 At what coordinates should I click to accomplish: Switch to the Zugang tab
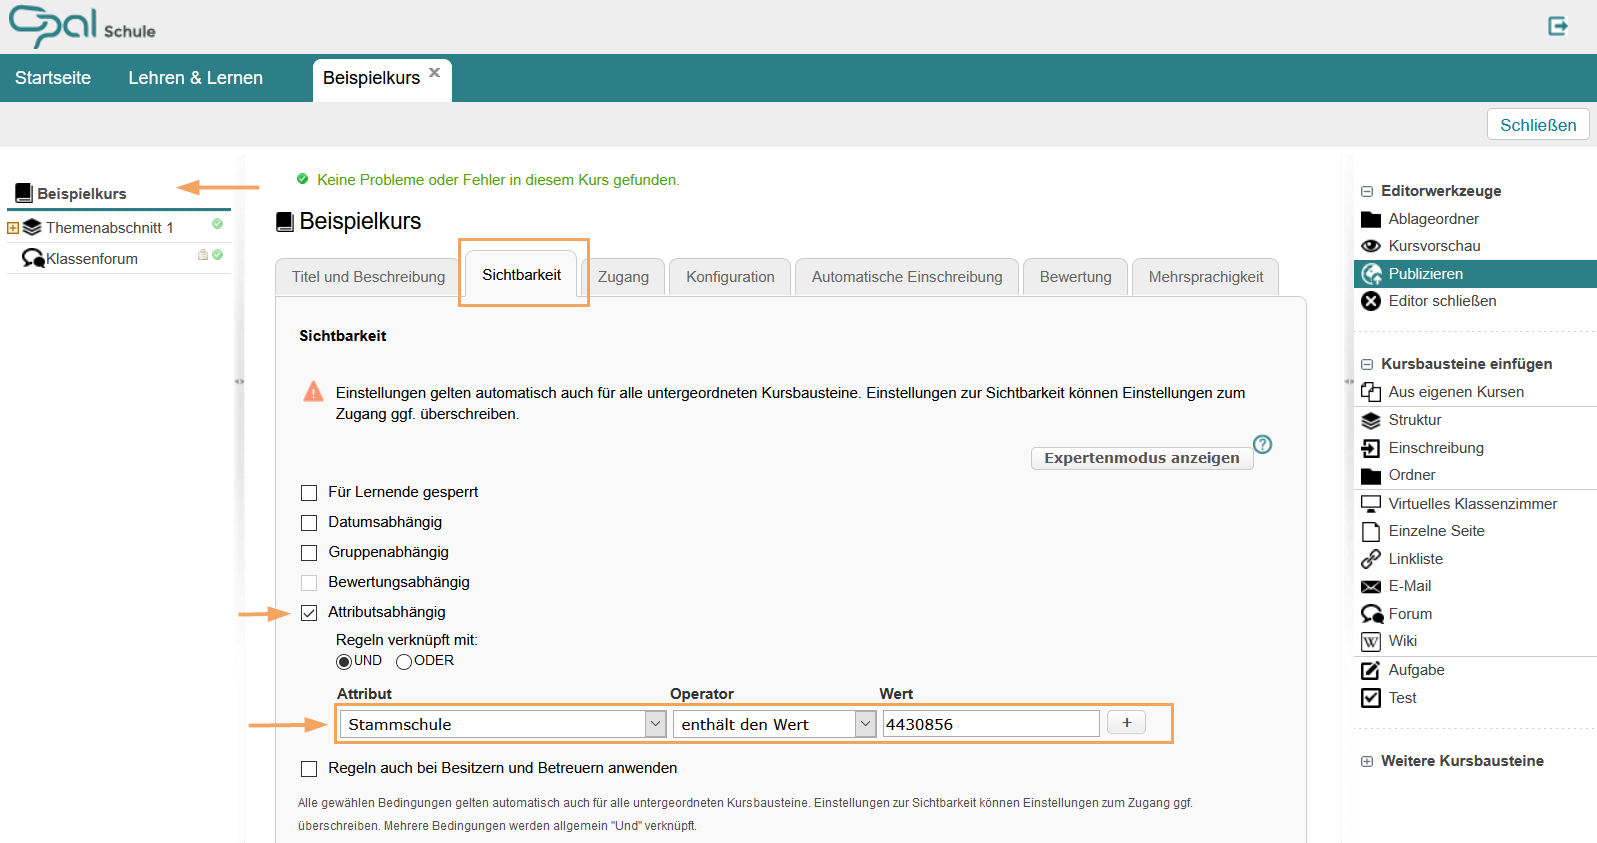(x=623, y=277)
